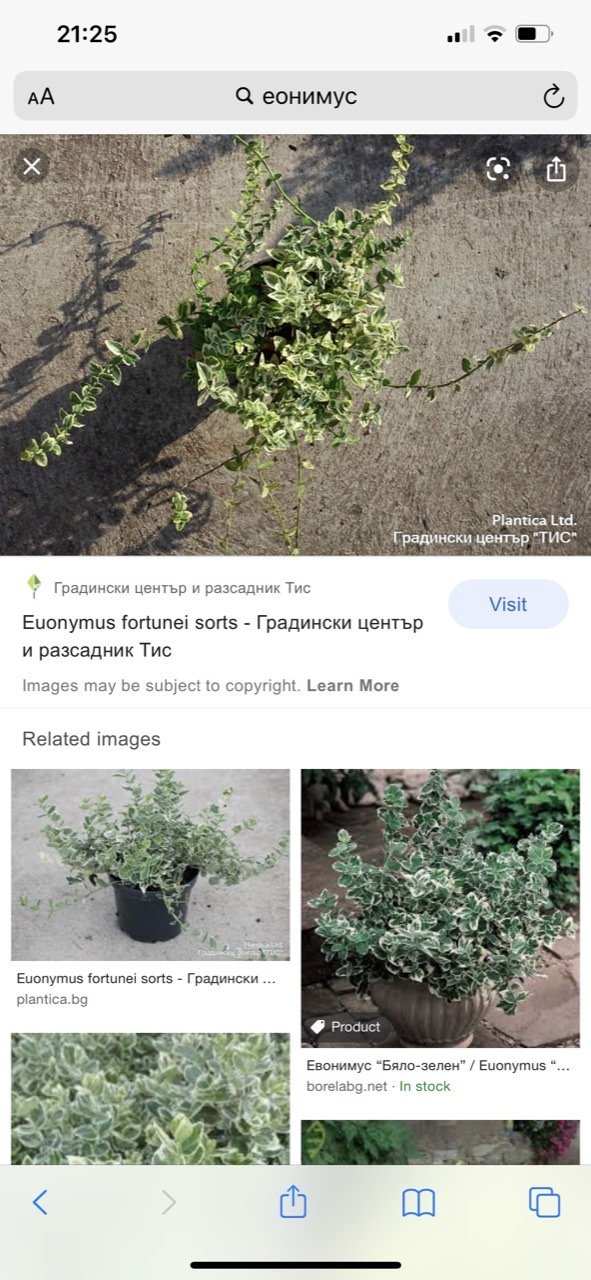This screenshot has height=1280, width=591.
Task: Tap the address bar with еонимус
Action: click(295, 96)
